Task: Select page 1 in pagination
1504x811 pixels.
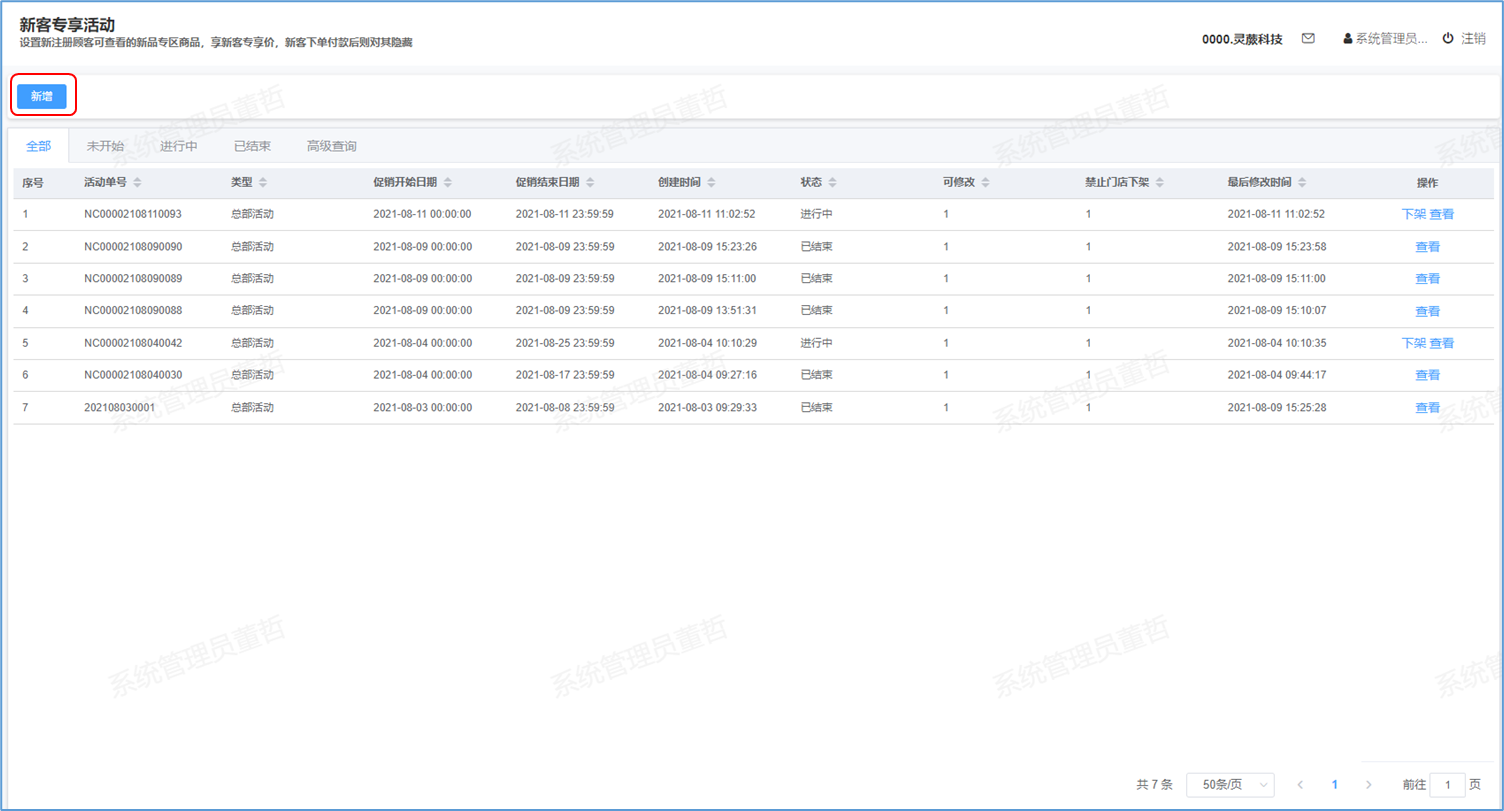Action: pyautogui.click(x=1334, y=785)
